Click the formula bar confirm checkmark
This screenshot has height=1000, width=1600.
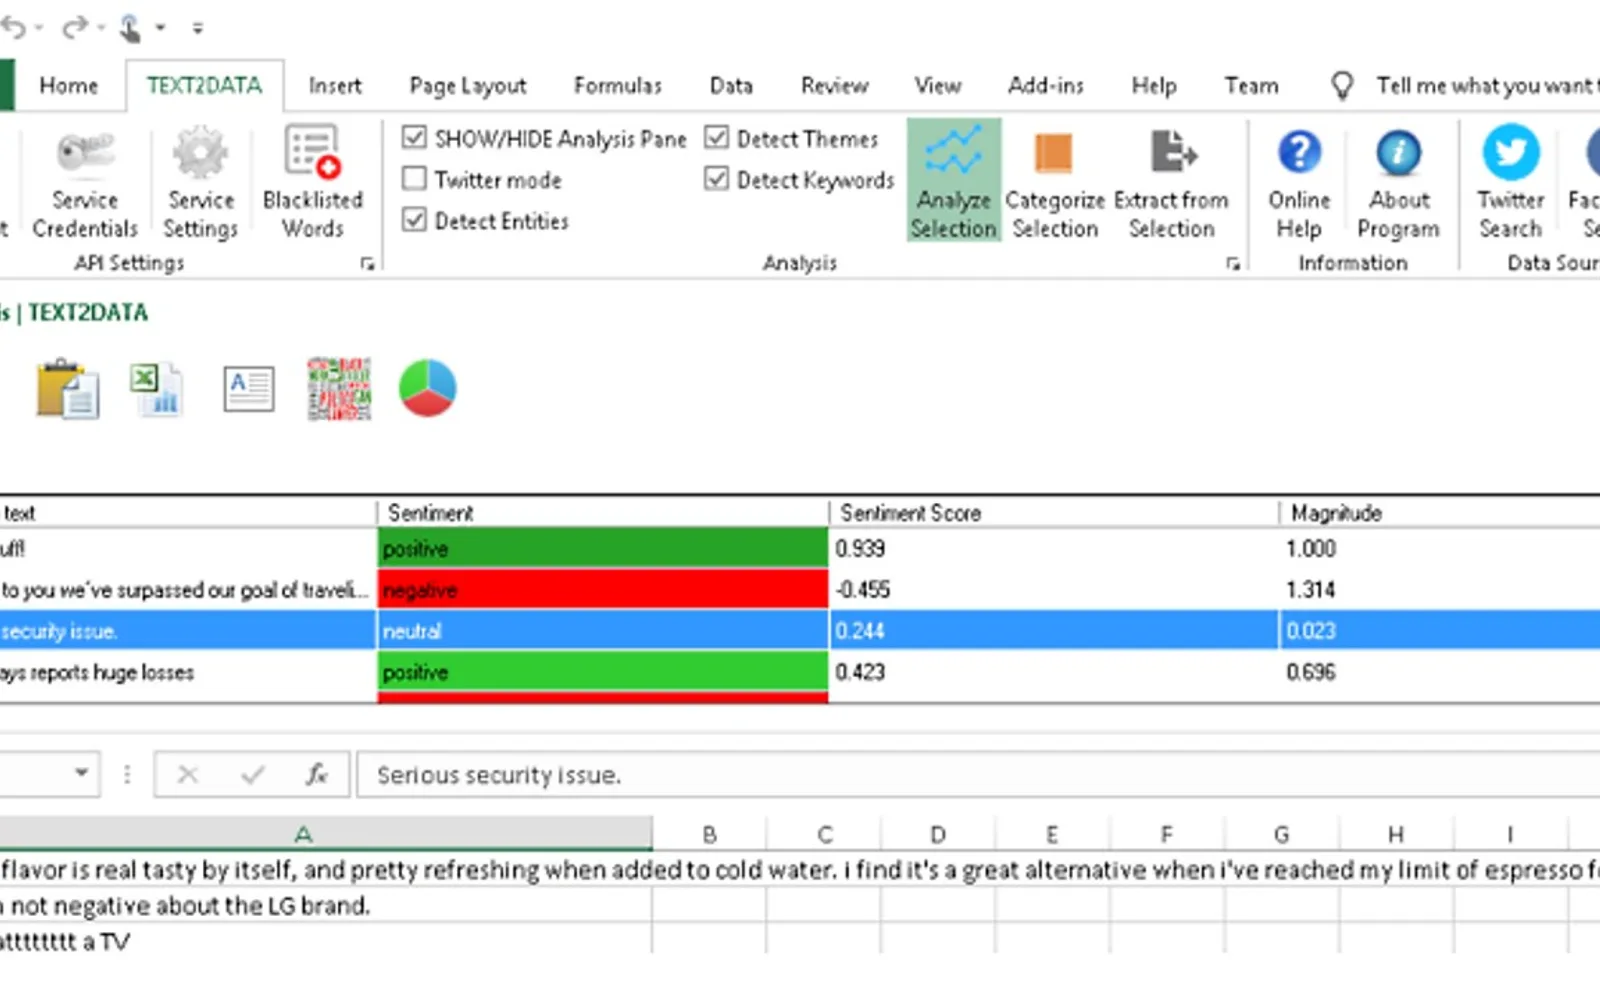253,775
